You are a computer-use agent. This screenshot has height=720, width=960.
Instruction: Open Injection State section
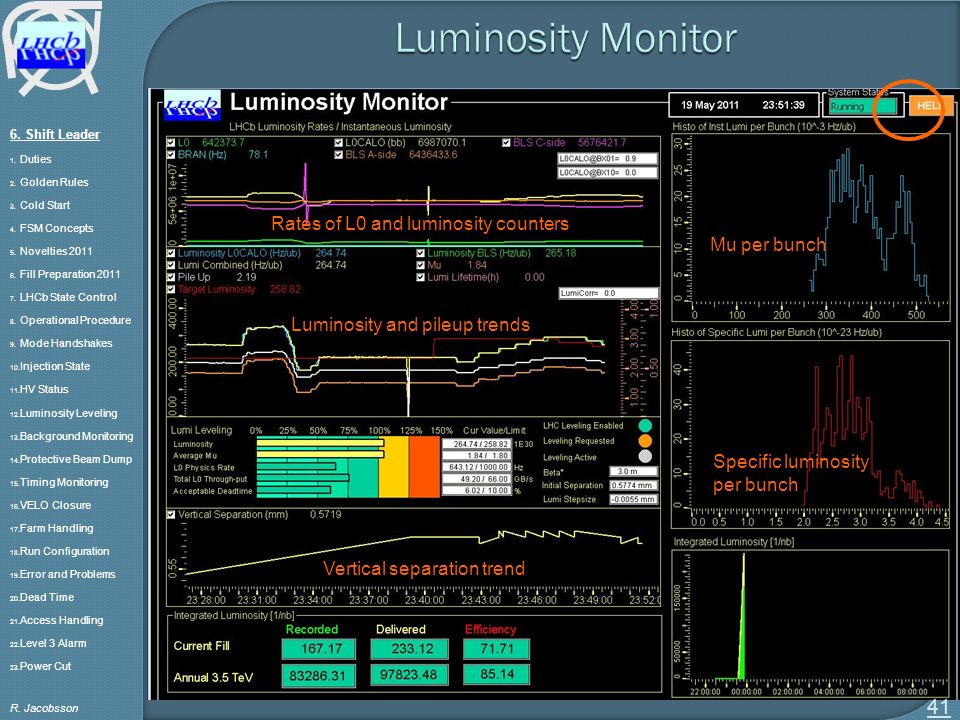(x=54, y=366)
